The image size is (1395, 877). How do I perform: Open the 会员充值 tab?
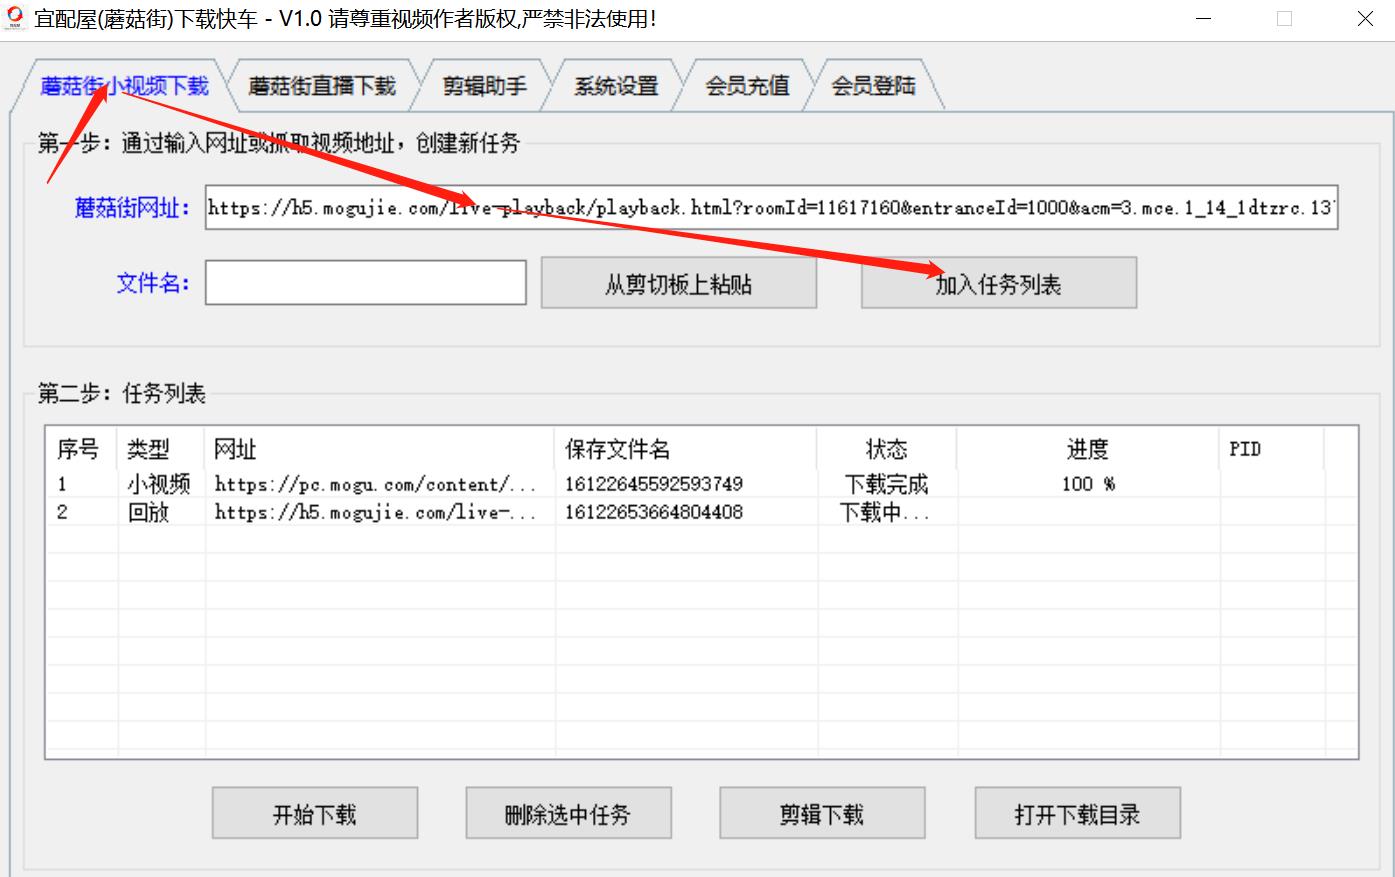(747, 86)
